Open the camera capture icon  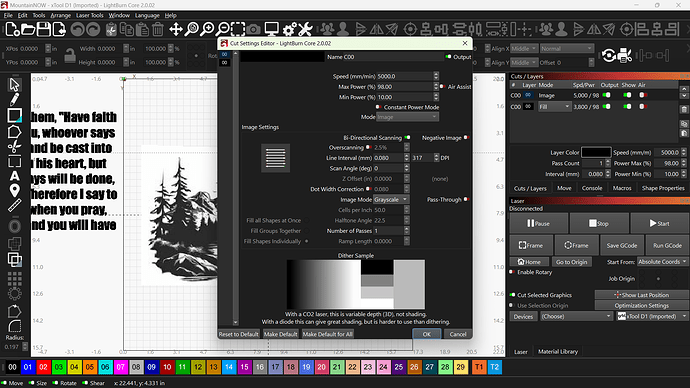(253, 29)
